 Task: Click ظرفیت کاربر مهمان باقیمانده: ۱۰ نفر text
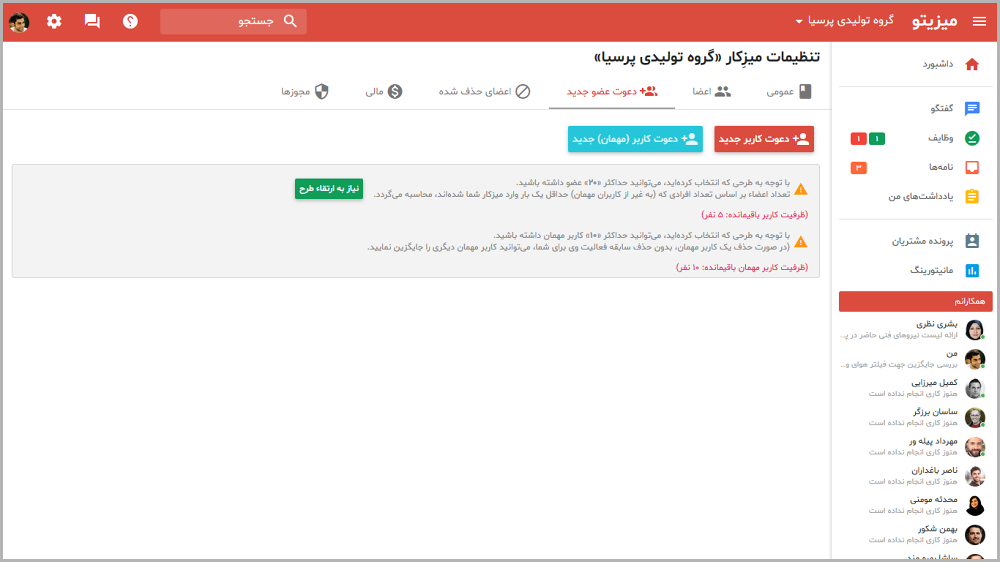(x=742, y=267)
